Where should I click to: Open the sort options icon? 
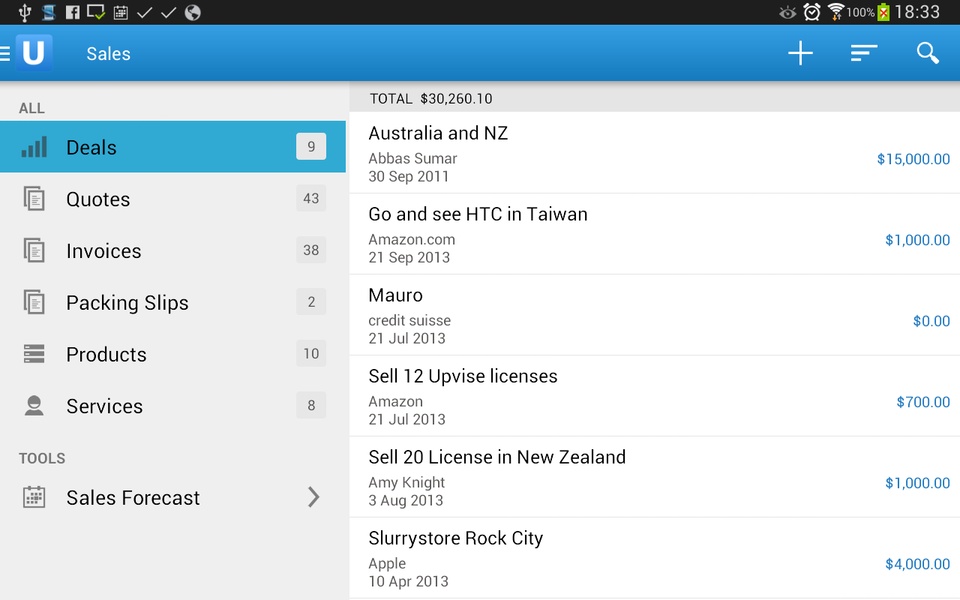click(864, 53)
